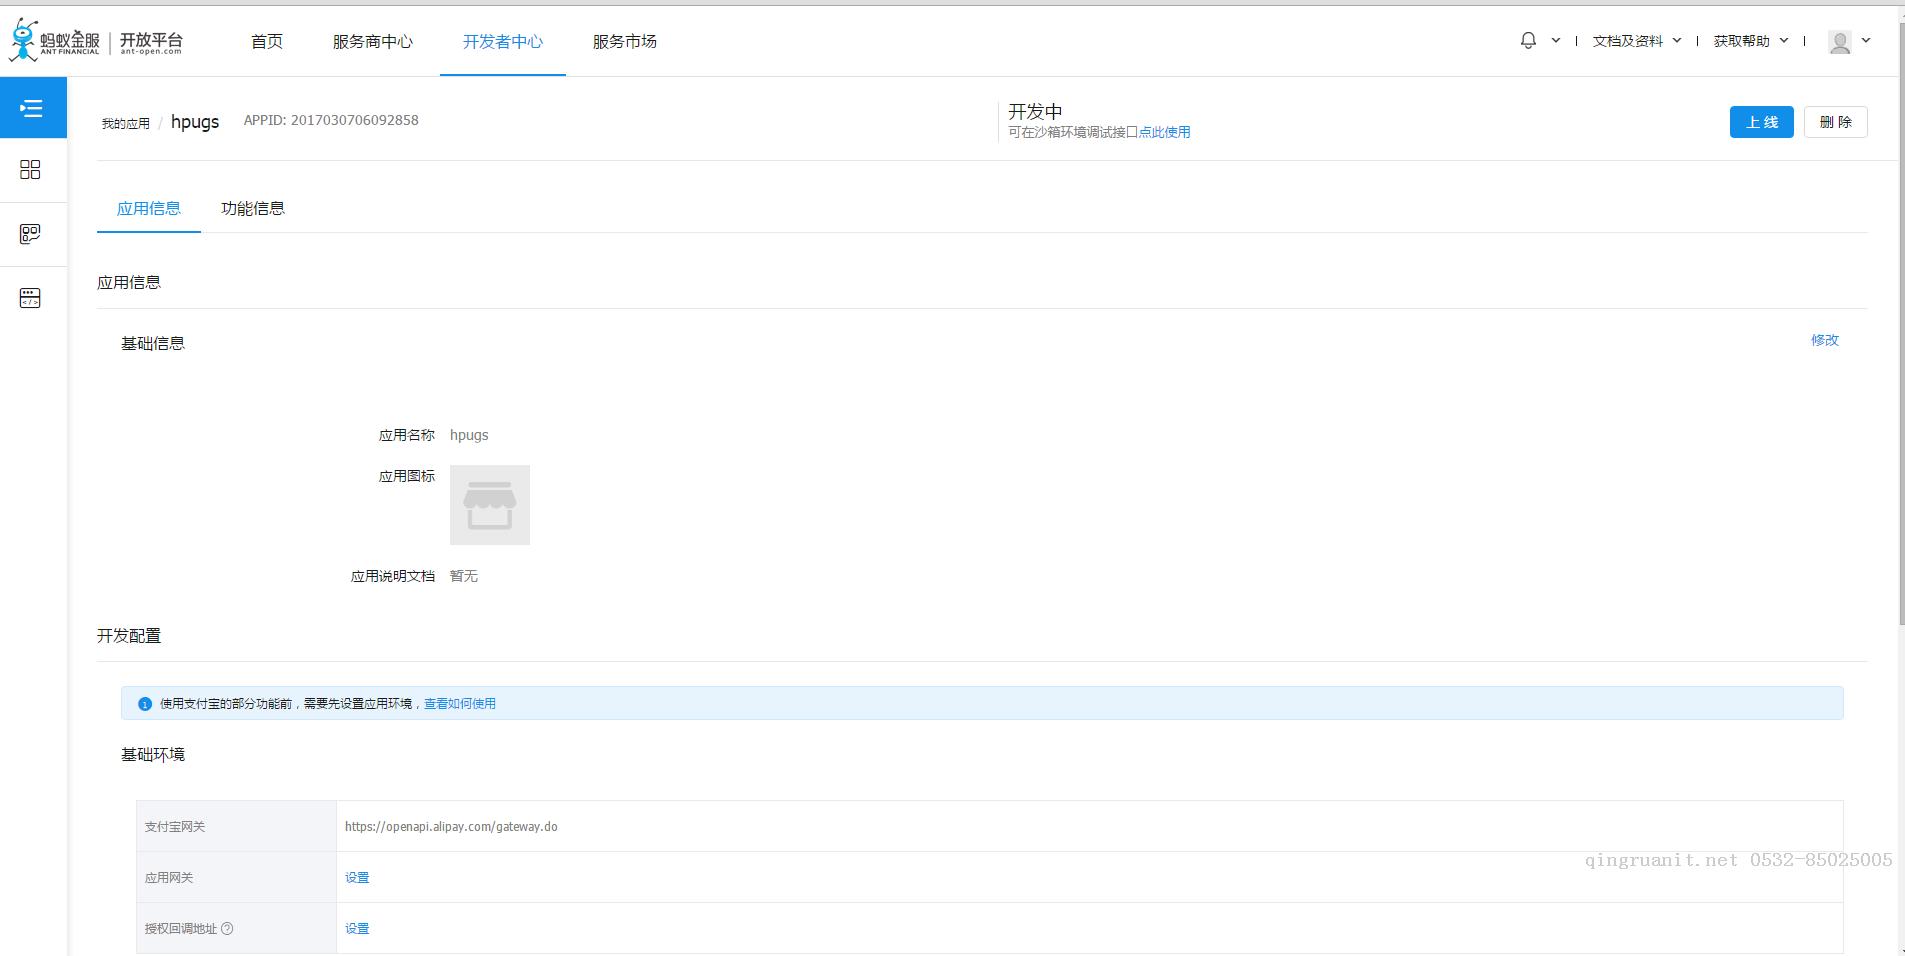
Task: Open the notifications bell
Action: (x=1528, y=41)
